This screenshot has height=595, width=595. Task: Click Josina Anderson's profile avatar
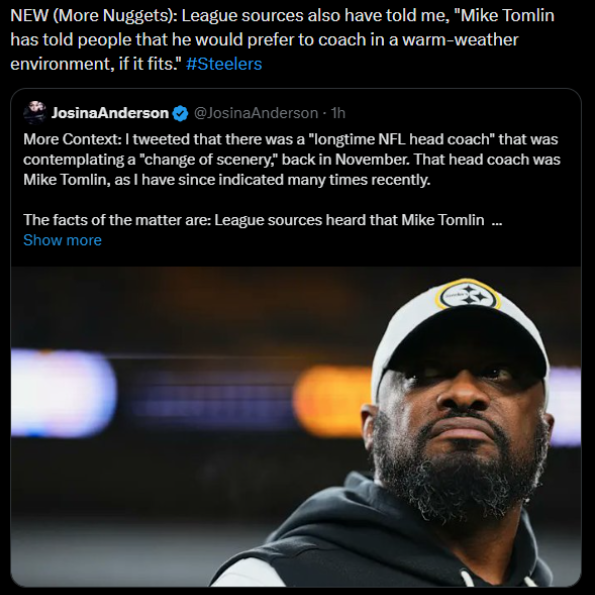click(35, 113)
